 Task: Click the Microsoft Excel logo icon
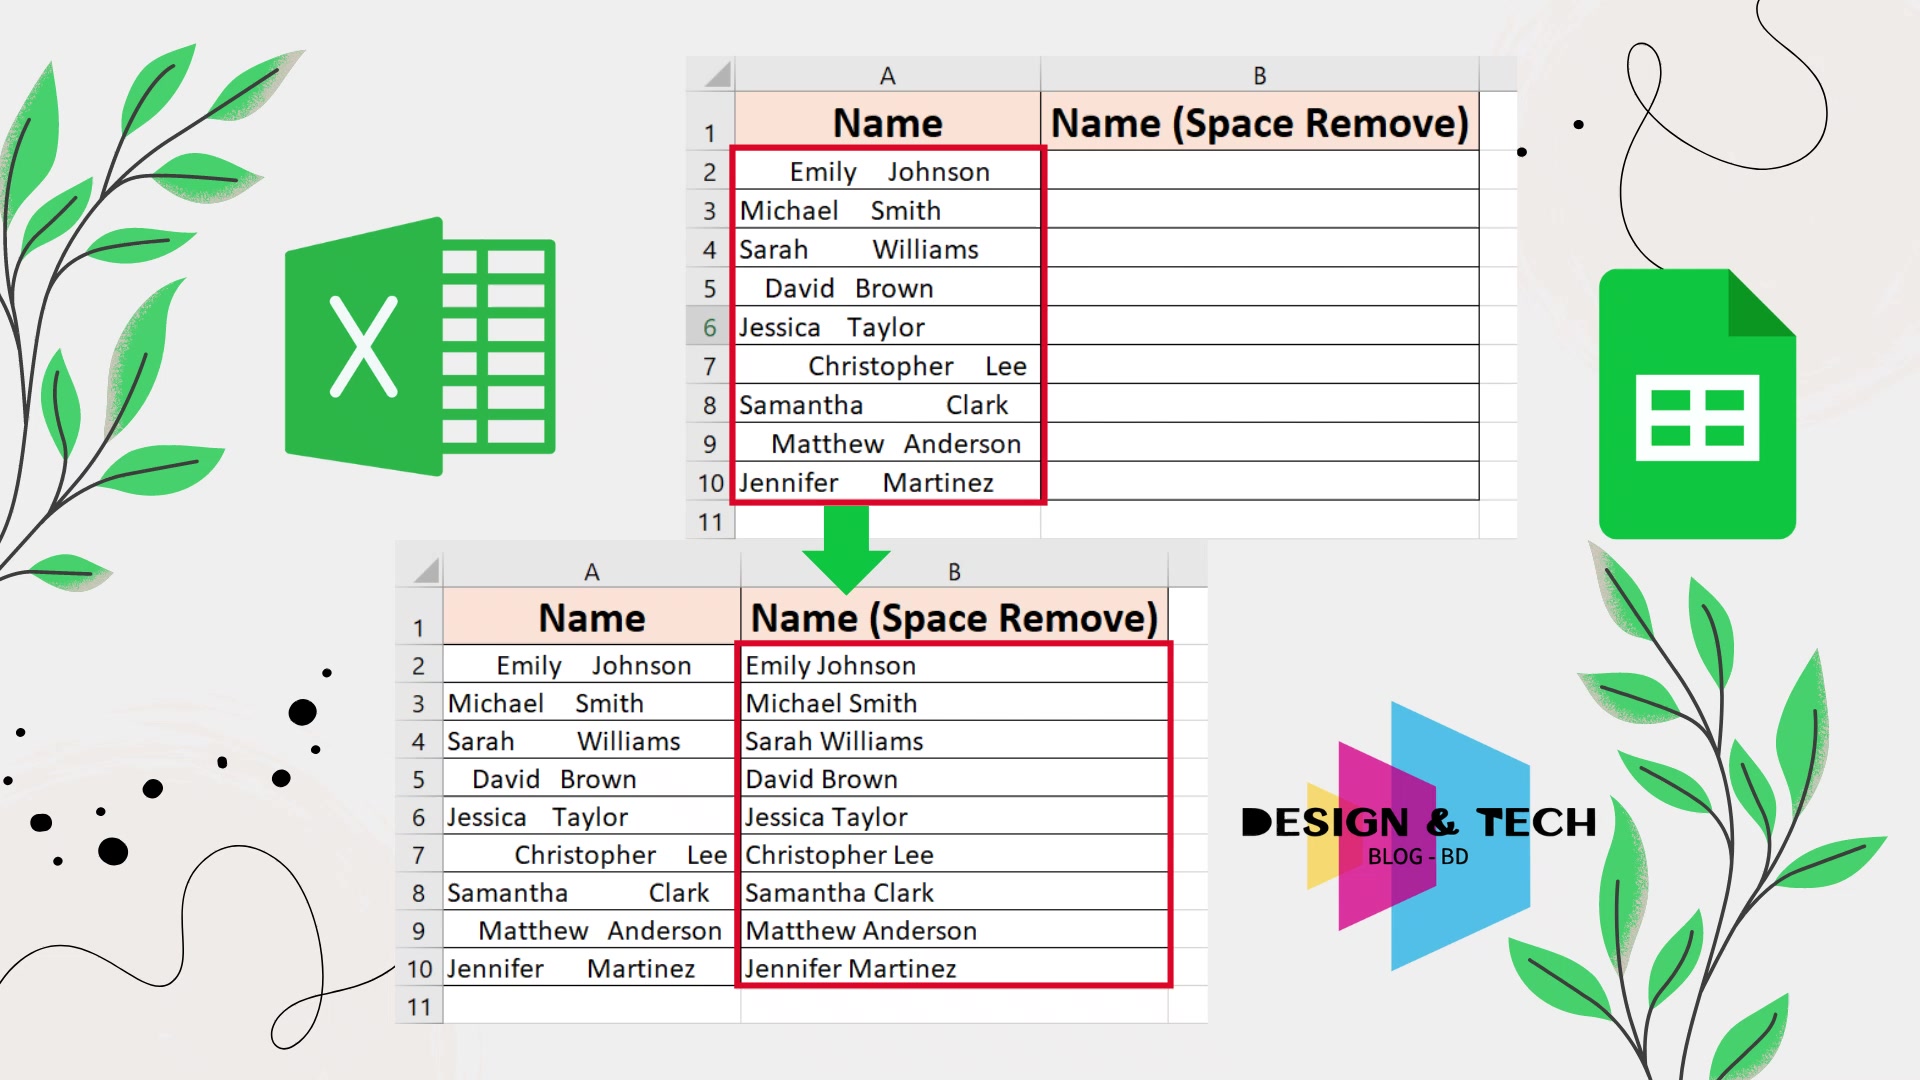point(420,346)
